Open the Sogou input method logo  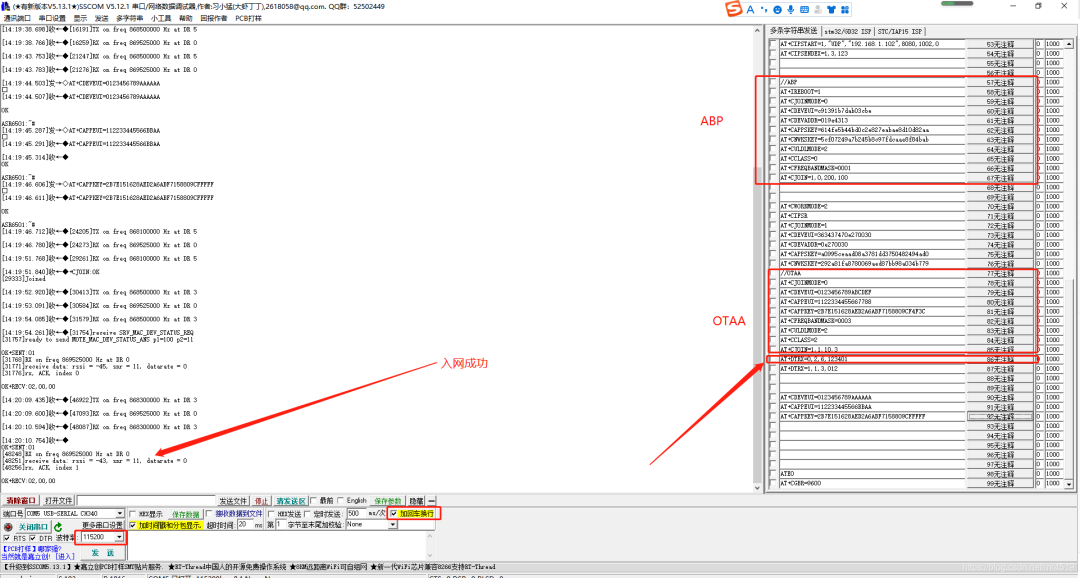click(734, 9)
